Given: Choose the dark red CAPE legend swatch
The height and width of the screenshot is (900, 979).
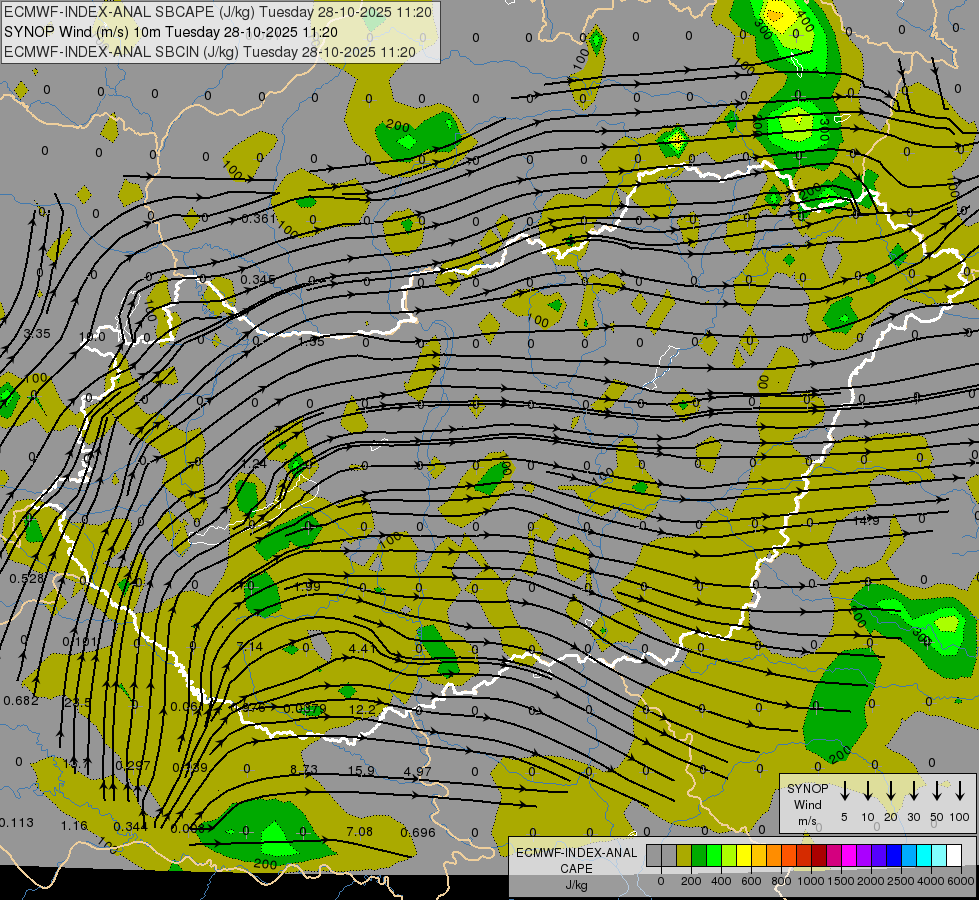Looking at the screenshot, I should point(819,856).
